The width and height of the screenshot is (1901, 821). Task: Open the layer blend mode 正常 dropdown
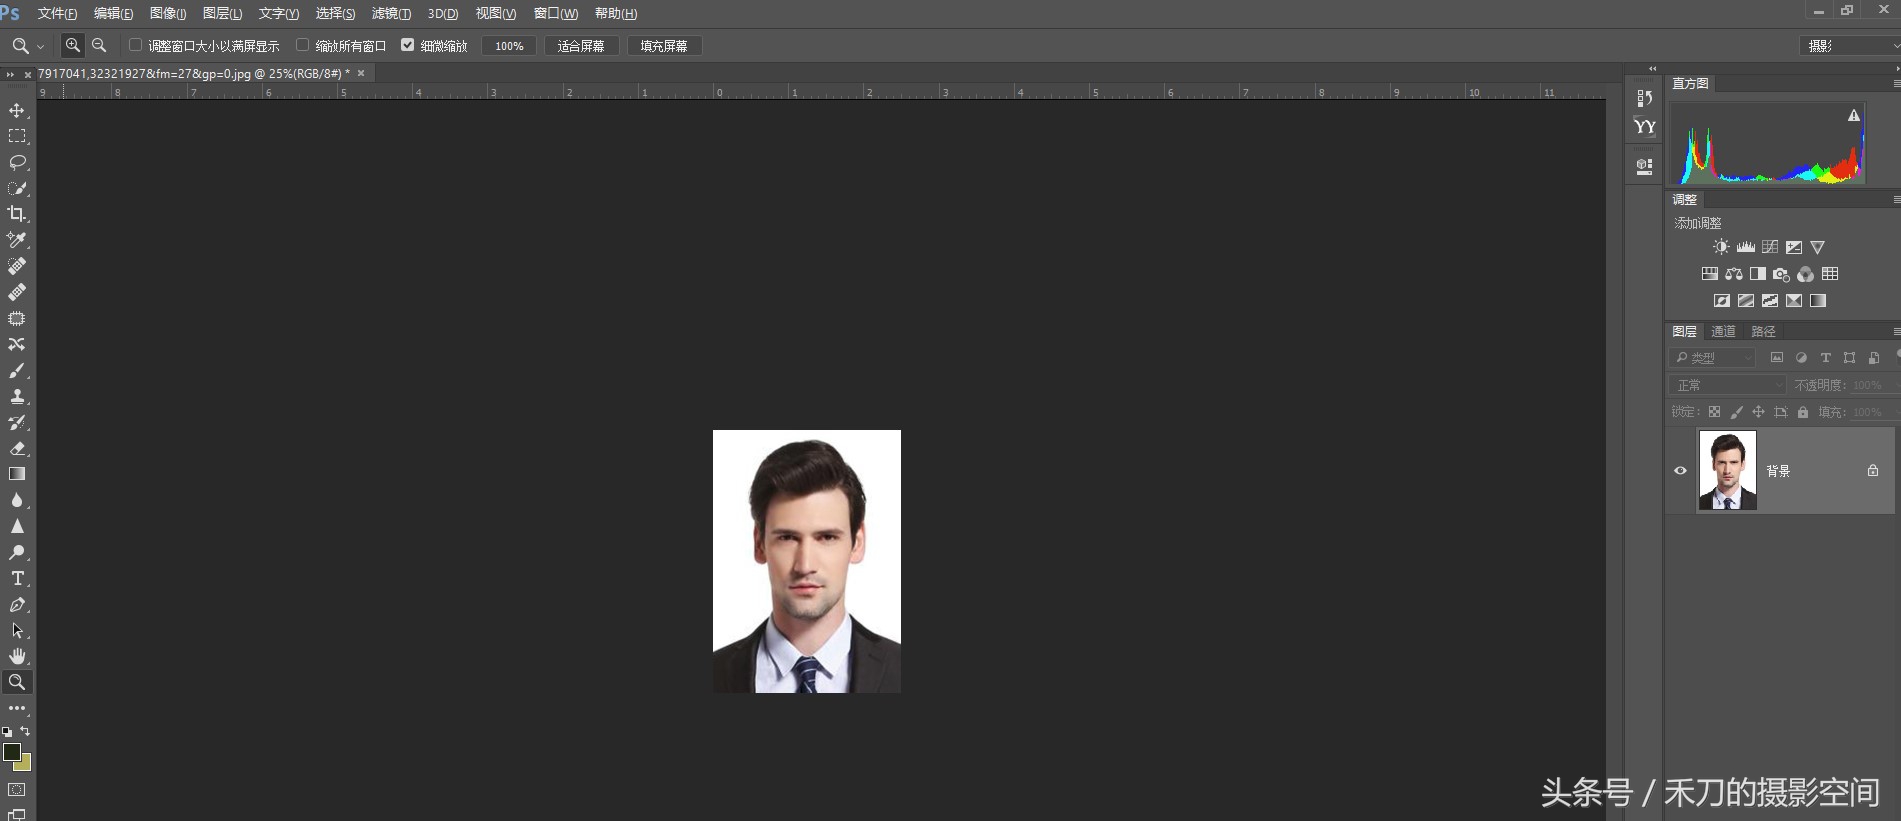(x=1727, y=385)
